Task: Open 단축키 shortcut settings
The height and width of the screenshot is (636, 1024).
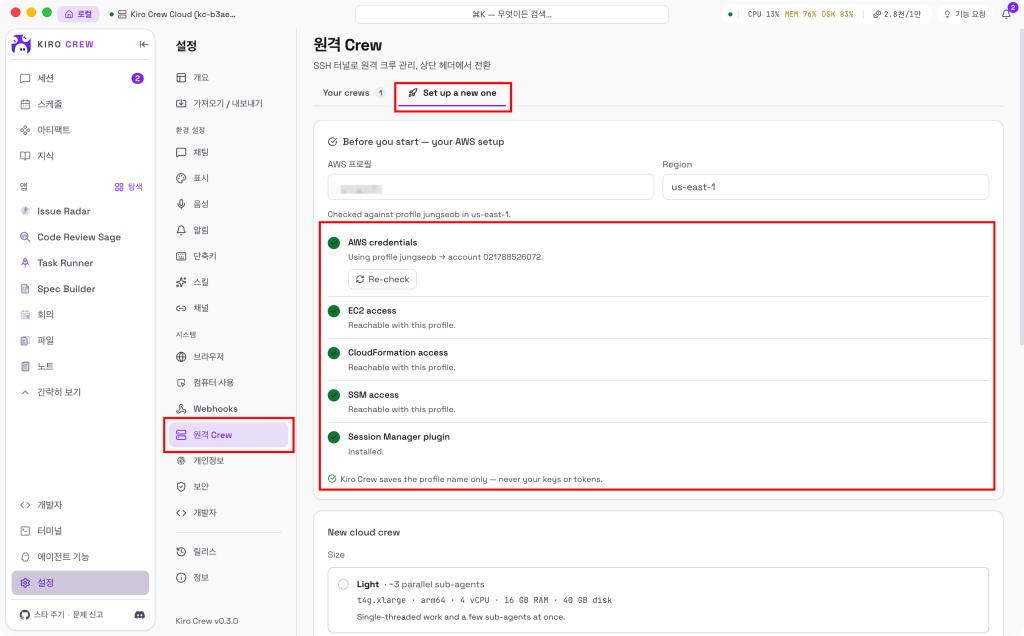Action: (x=228, y=256)
